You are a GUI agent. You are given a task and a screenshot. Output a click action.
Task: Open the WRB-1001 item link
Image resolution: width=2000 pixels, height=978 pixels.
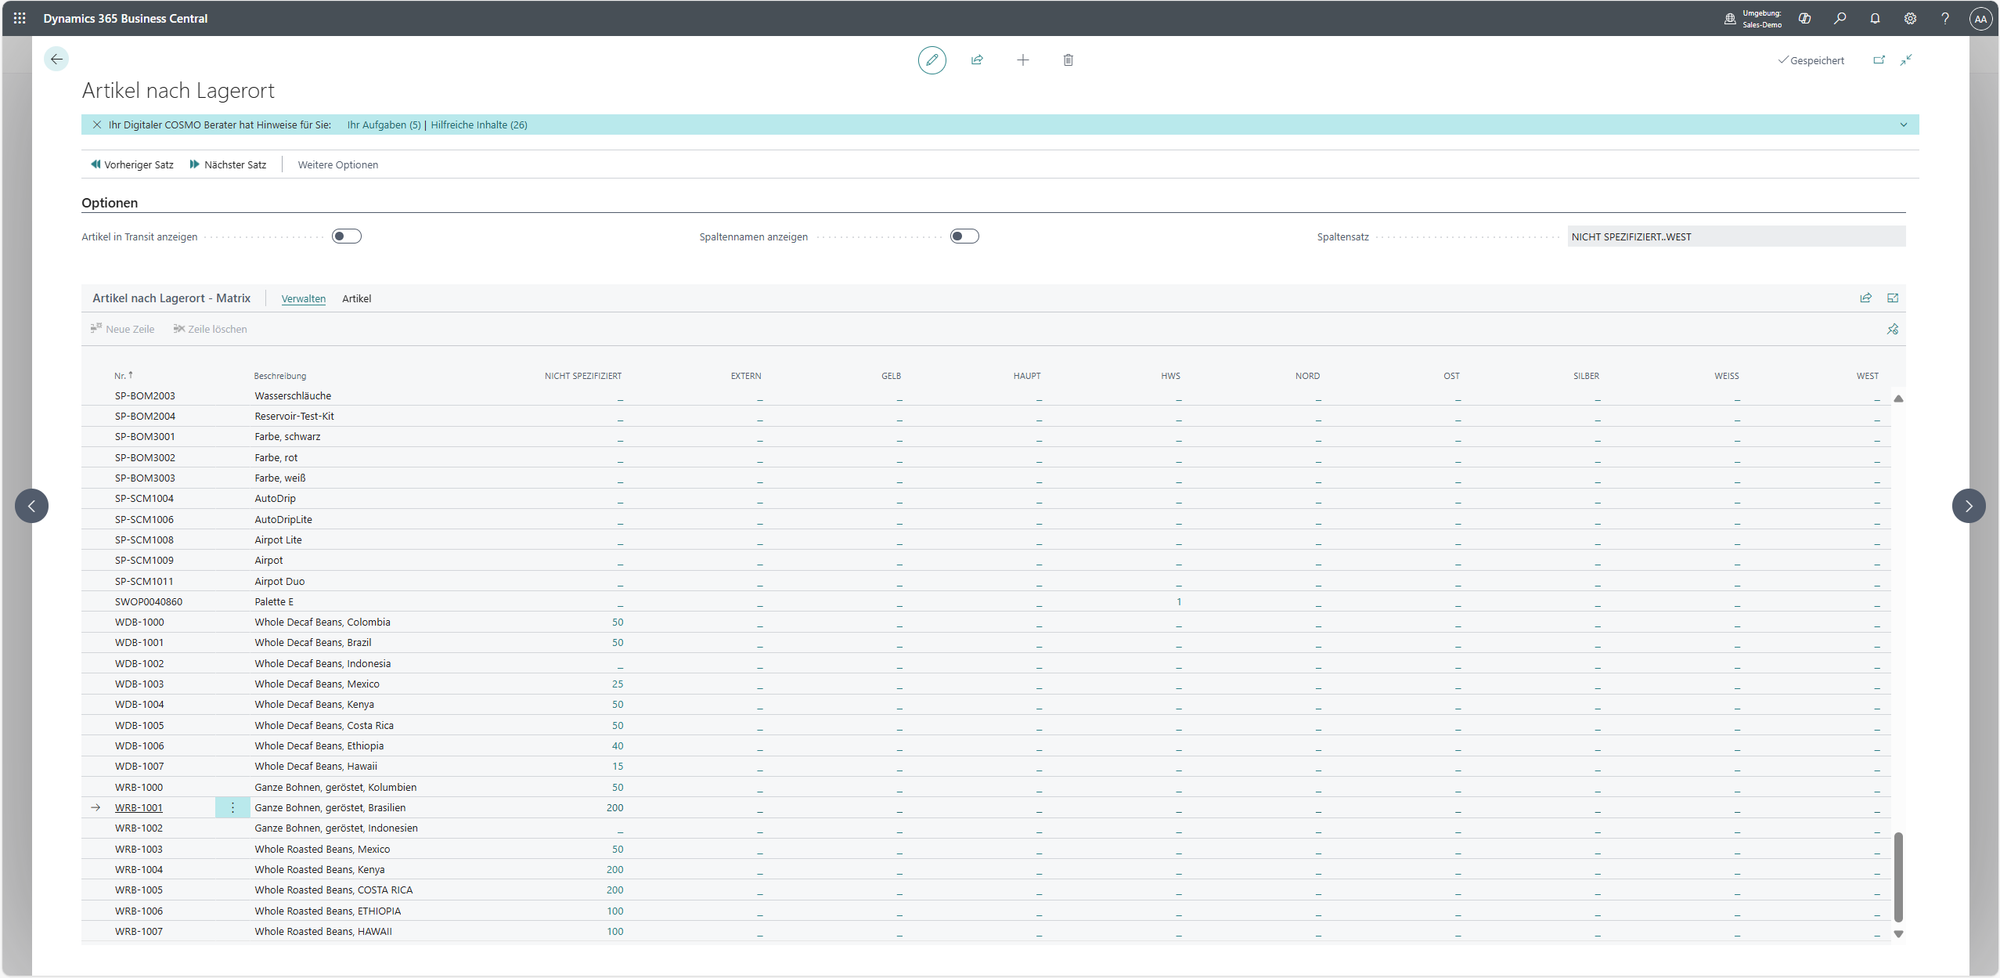138,807
